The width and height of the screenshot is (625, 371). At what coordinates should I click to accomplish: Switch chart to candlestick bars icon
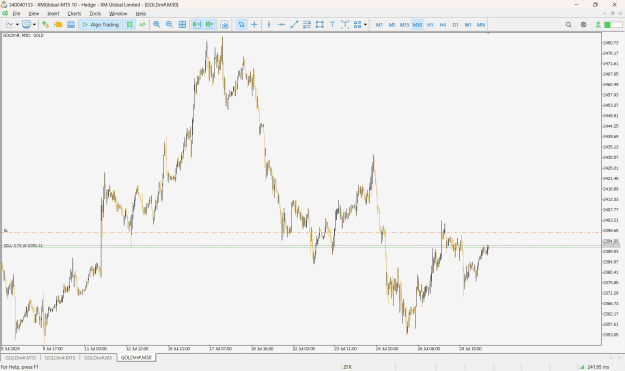(130, 25)
